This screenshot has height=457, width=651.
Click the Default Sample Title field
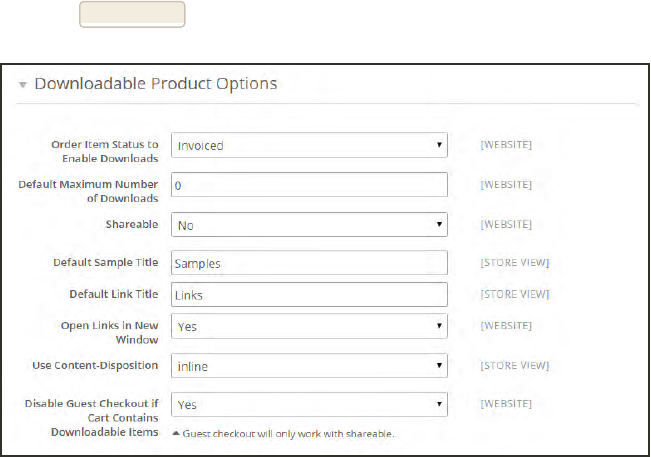click(x=308, y=263)
